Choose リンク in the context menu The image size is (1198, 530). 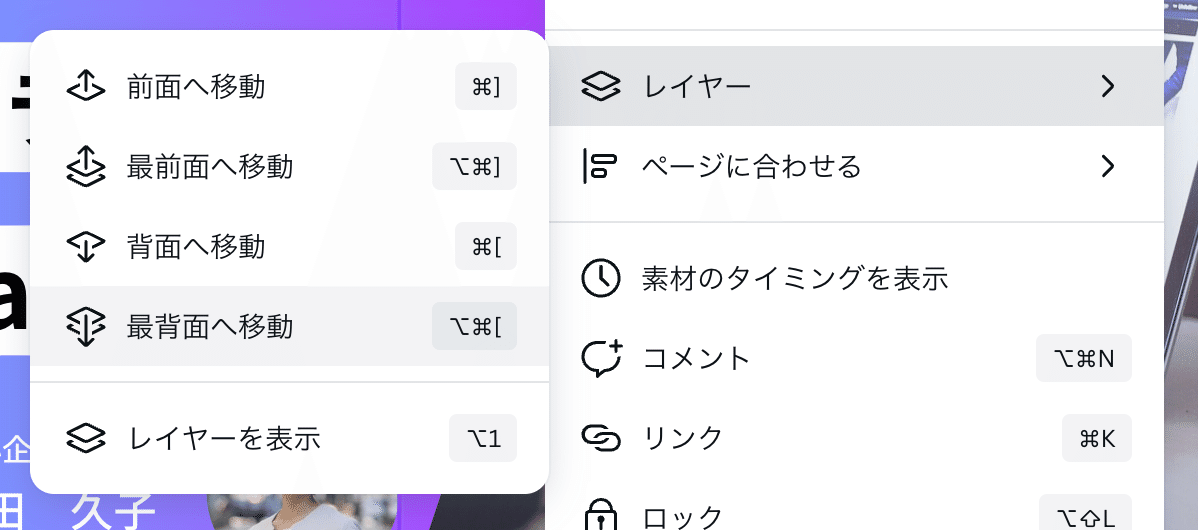[x=856, y=438]
